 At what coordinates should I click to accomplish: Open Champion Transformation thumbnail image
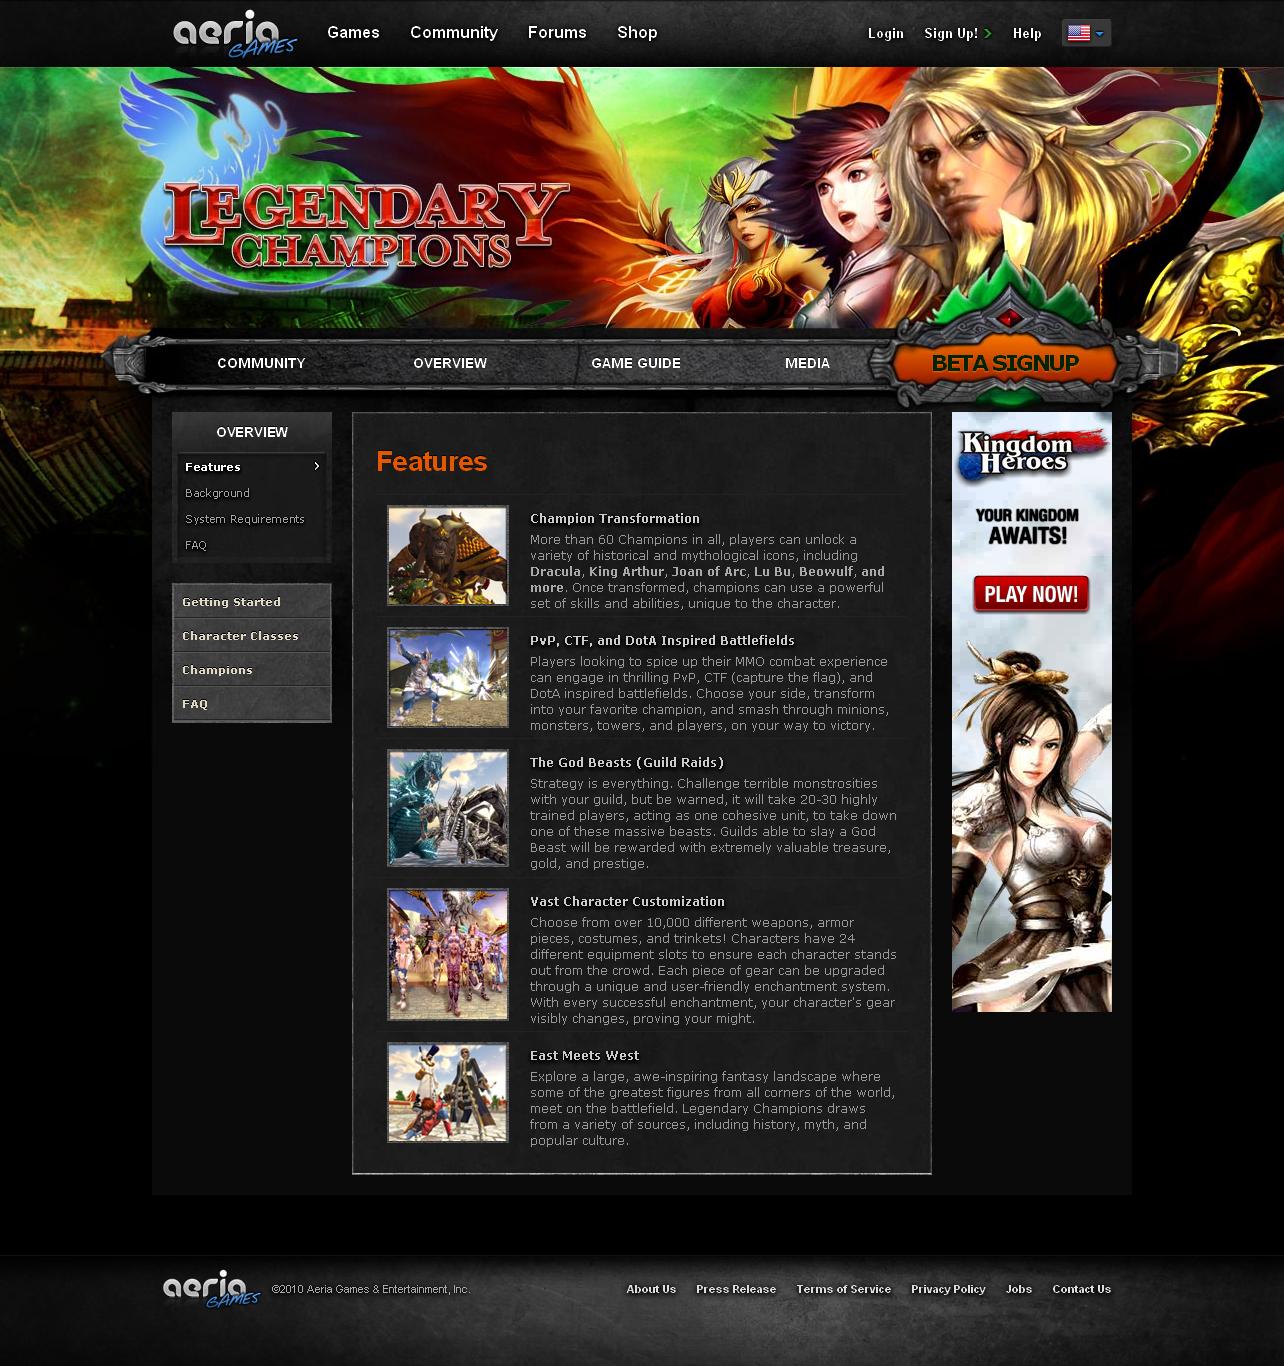click(448, 556)
